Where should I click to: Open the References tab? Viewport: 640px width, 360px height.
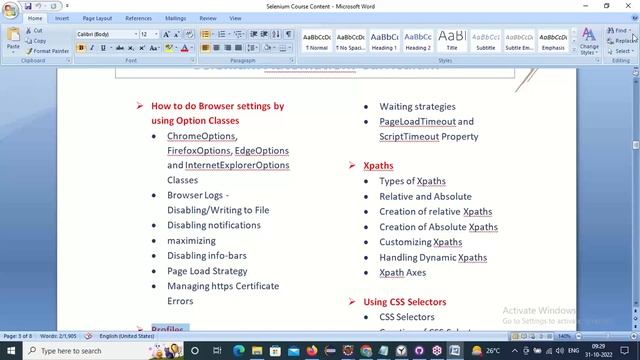tap(138, 18)
